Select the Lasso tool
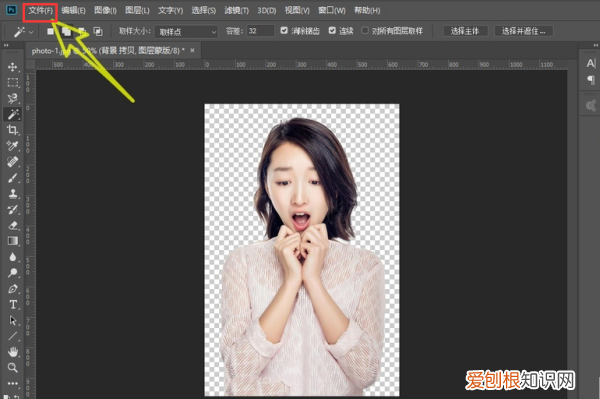 [13, 98]
